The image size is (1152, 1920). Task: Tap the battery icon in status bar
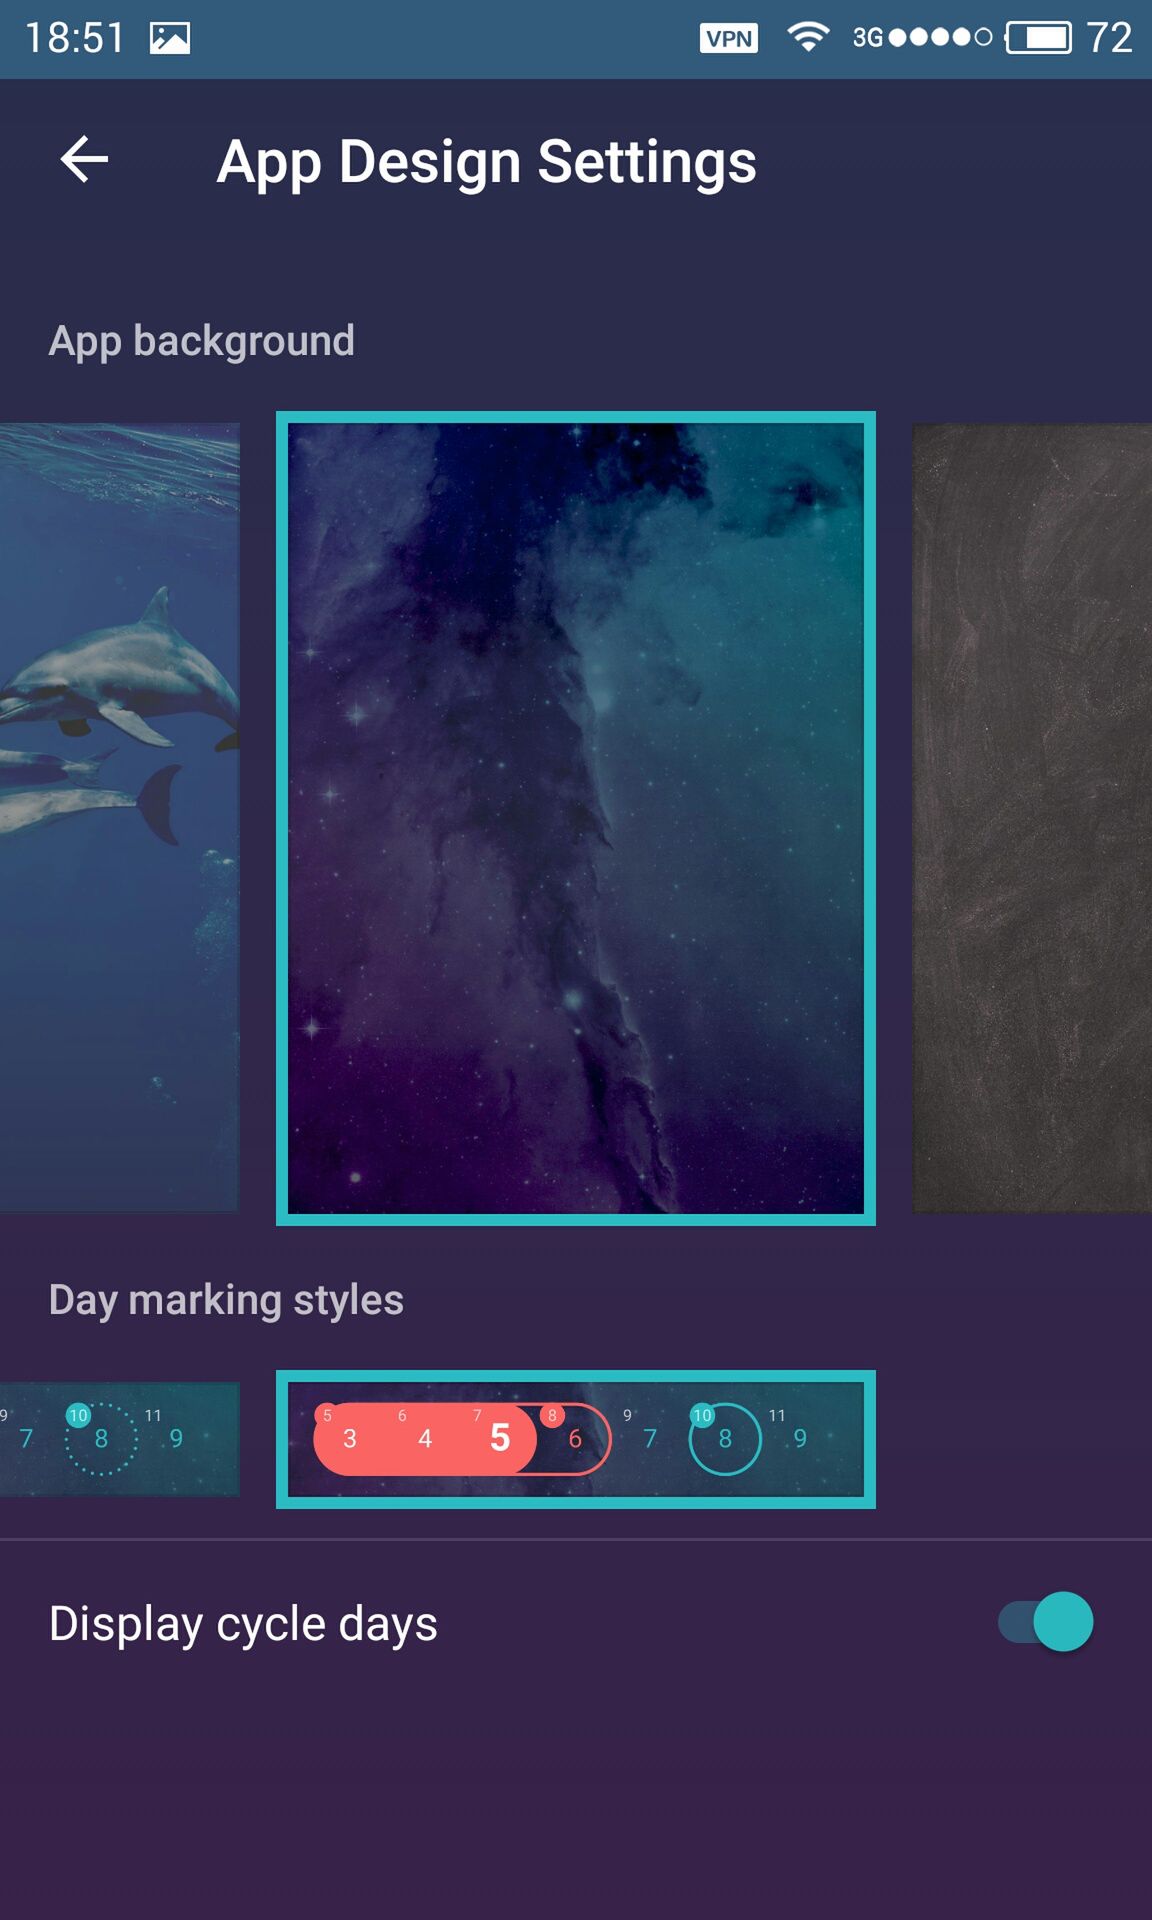tap(1039, 38)
